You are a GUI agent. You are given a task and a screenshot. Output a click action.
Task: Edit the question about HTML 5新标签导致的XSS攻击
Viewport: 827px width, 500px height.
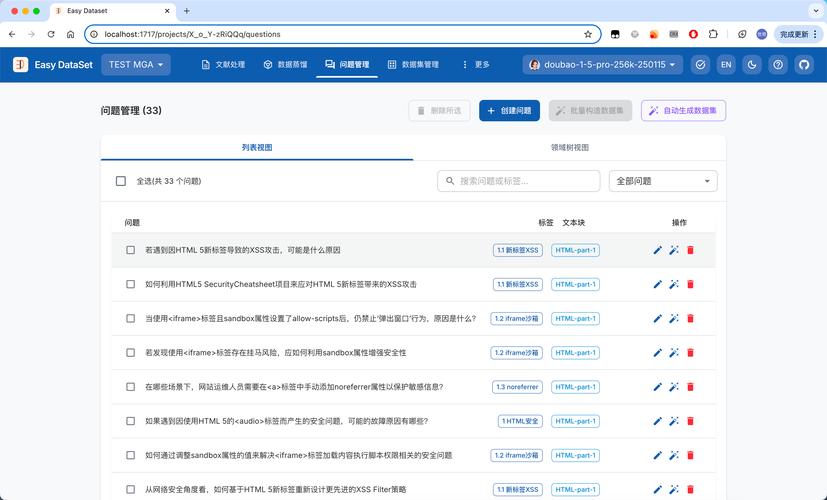point(657,250)
